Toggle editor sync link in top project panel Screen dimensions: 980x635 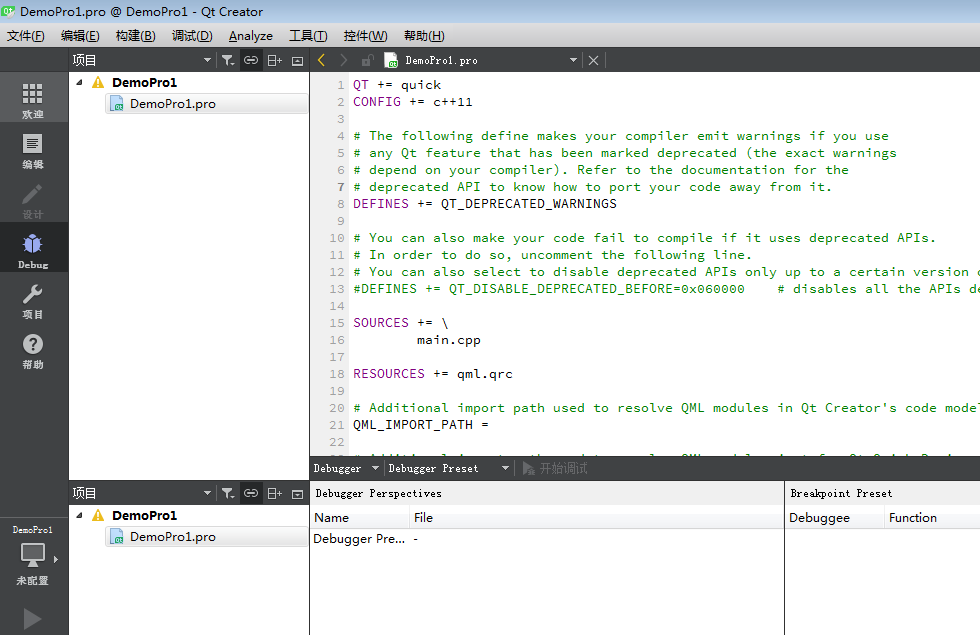251,60
